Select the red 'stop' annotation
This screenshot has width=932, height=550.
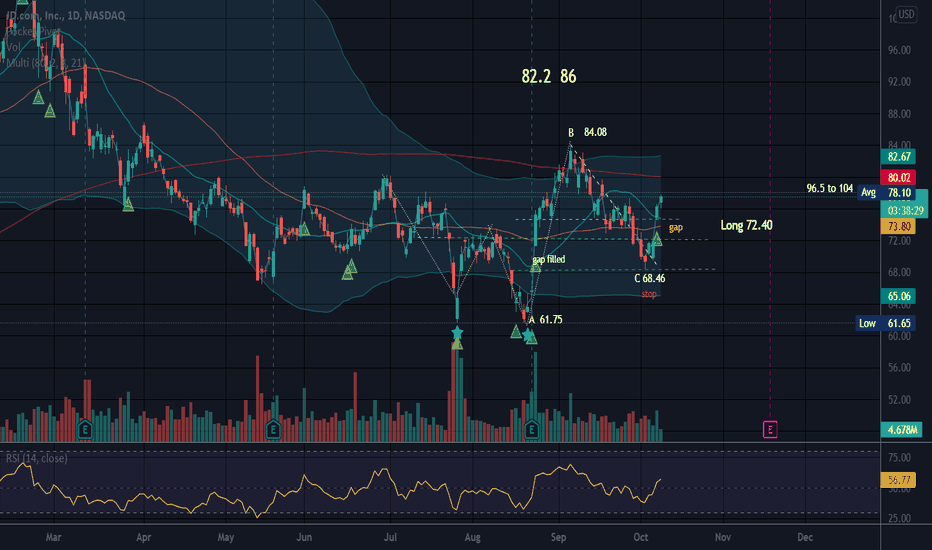(x=649, y=294)
